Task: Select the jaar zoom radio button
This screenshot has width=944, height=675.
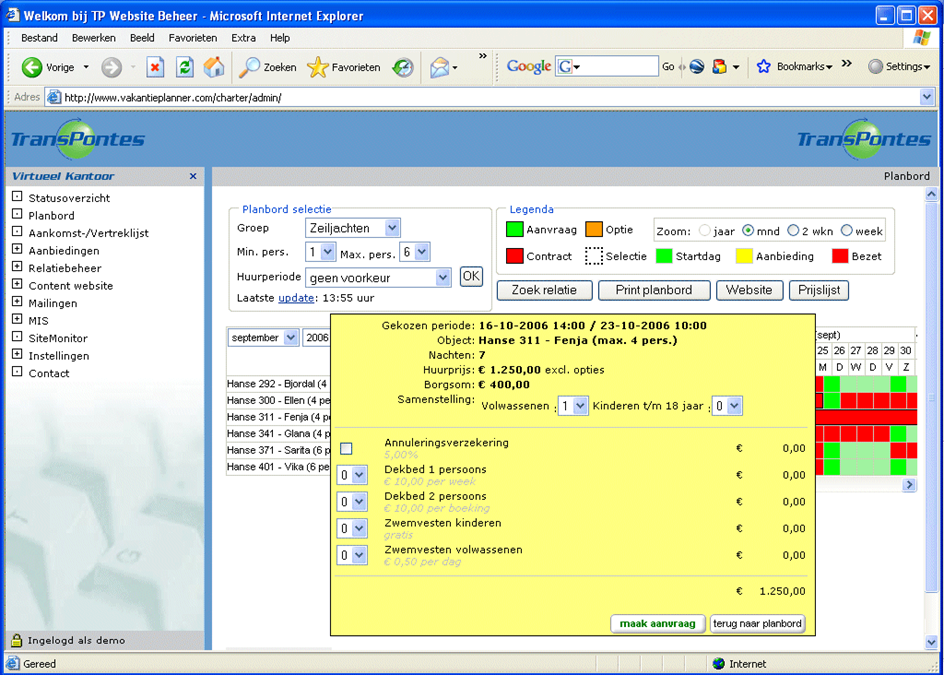Action: point(704,231)
